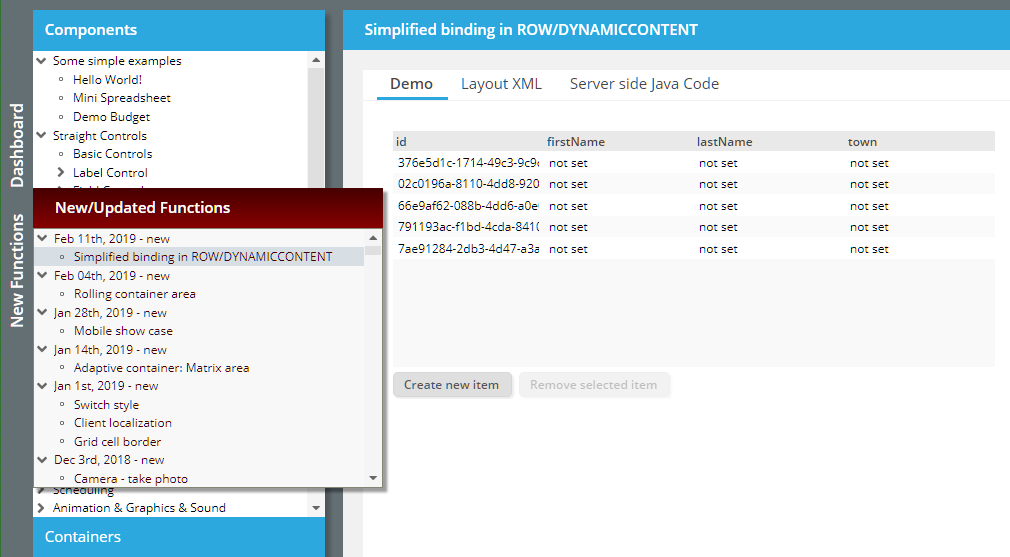Click the Remove selected item button
The width and height of the screenshot is (1010, 557).
tap(594, 385)
